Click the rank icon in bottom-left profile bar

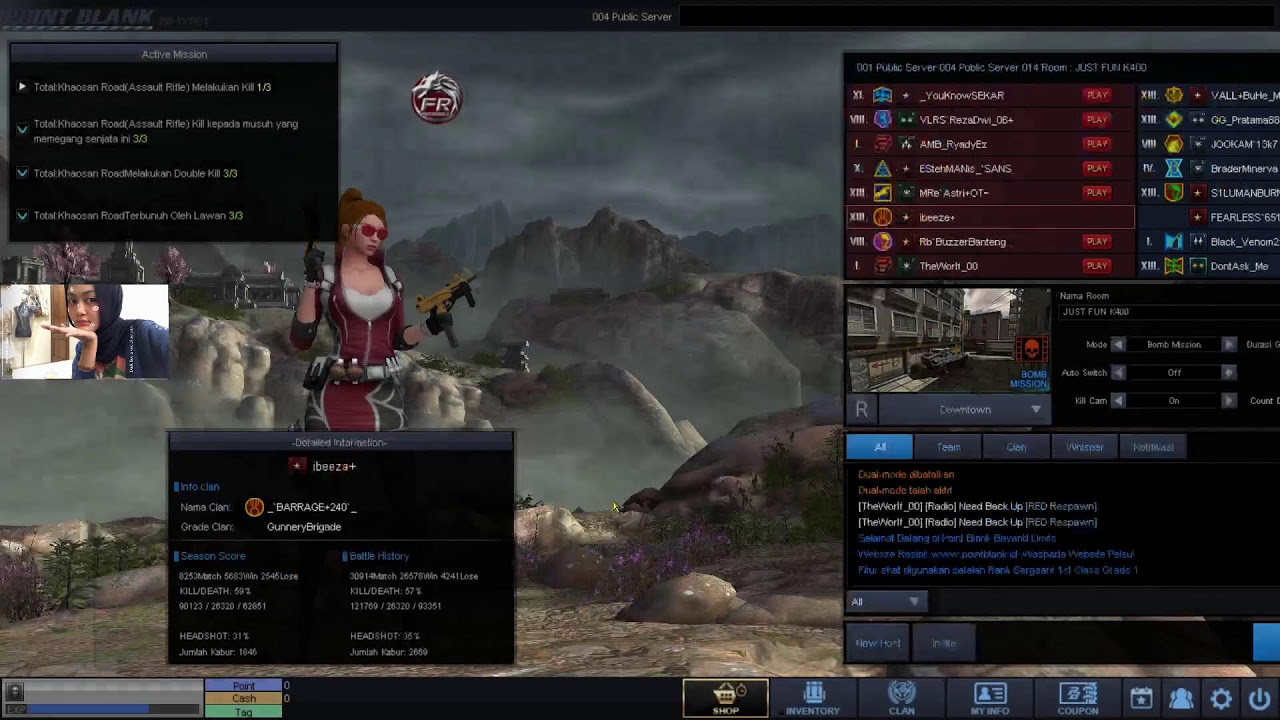pyautogui.click(x=14, y=691)
